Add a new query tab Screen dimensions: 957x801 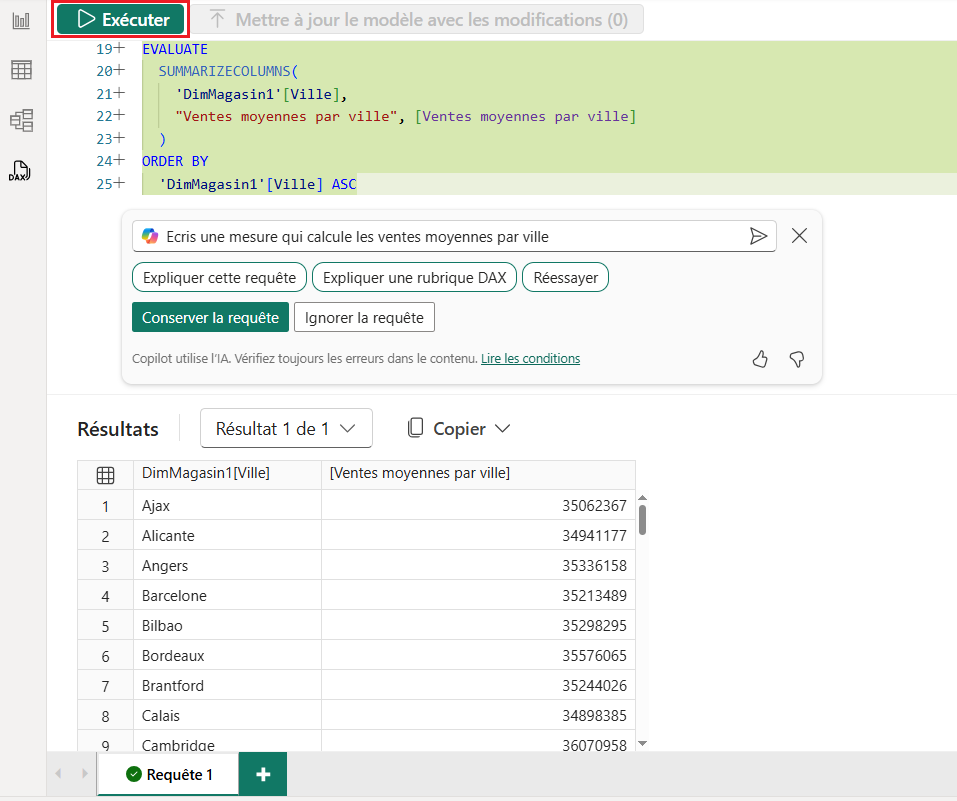click(x=263, y=774)
